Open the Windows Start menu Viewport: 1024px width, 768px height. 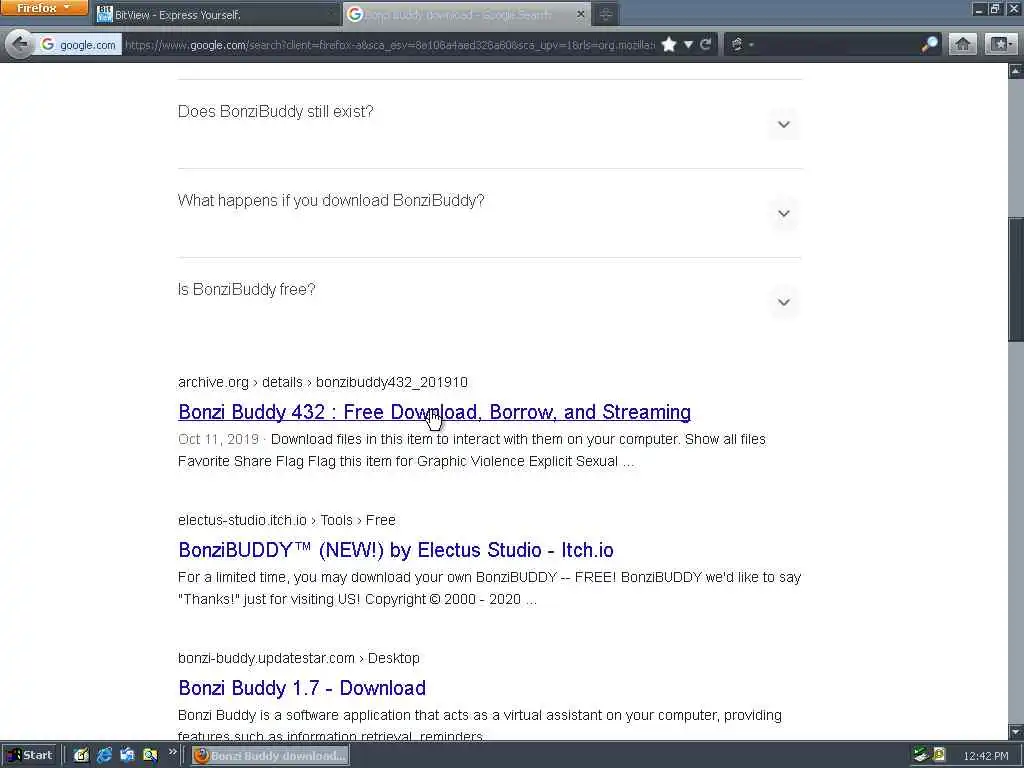tap(30, 755)
